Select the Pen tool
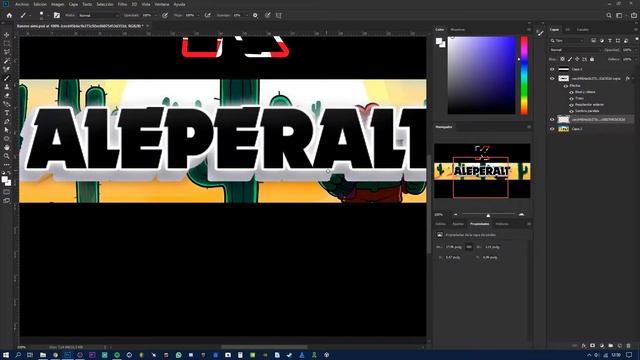 [7, 122]
